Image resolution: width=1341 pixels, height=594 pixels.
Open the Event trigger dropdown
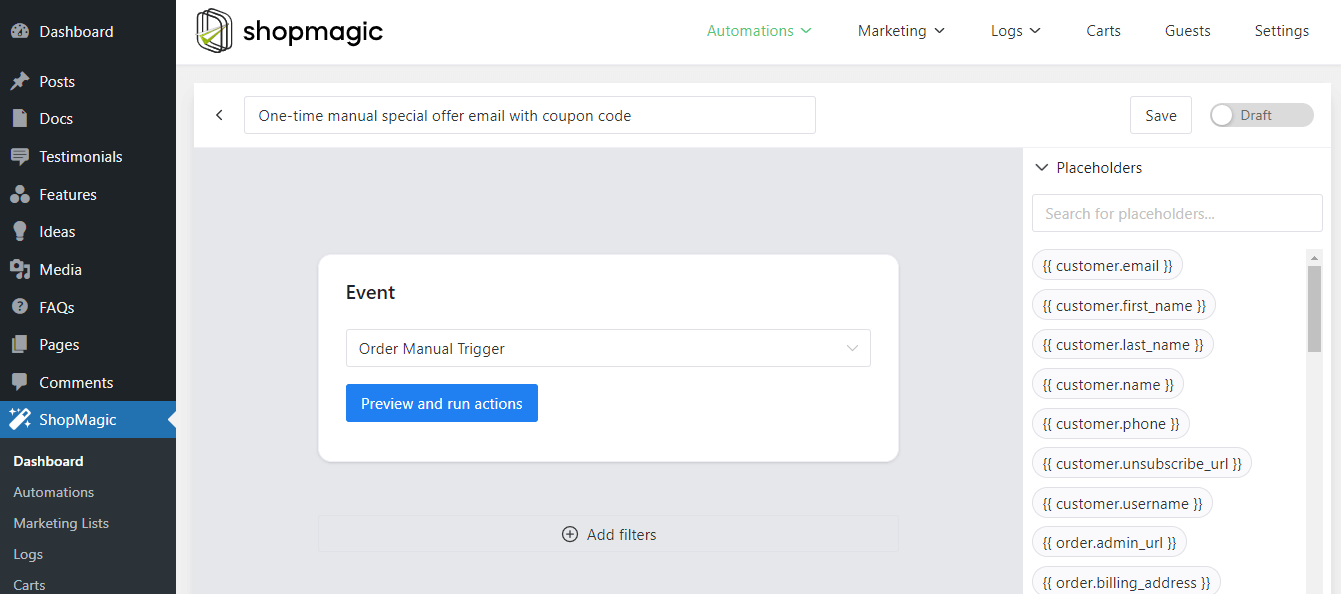(608, 348)
